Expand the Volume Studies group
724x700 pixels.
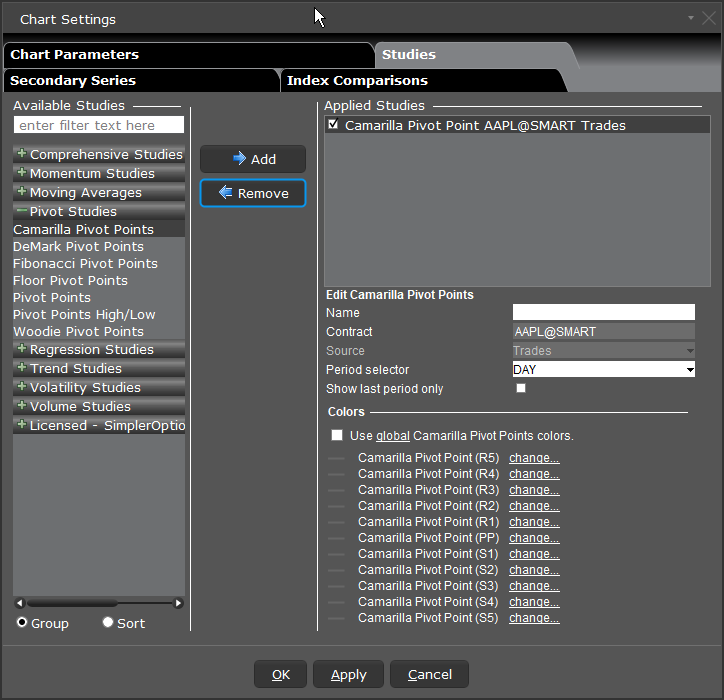pos(99,406)
